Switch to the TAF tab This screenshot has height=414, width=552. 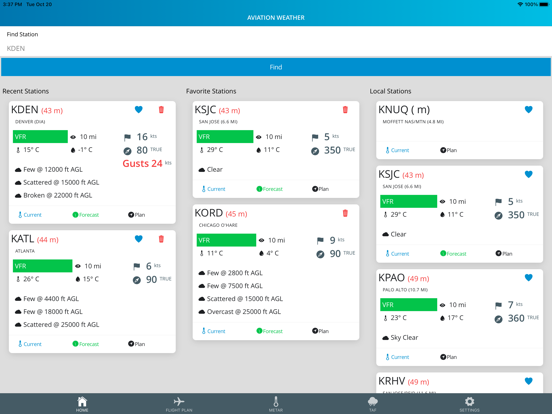click(x=372, y=404)
